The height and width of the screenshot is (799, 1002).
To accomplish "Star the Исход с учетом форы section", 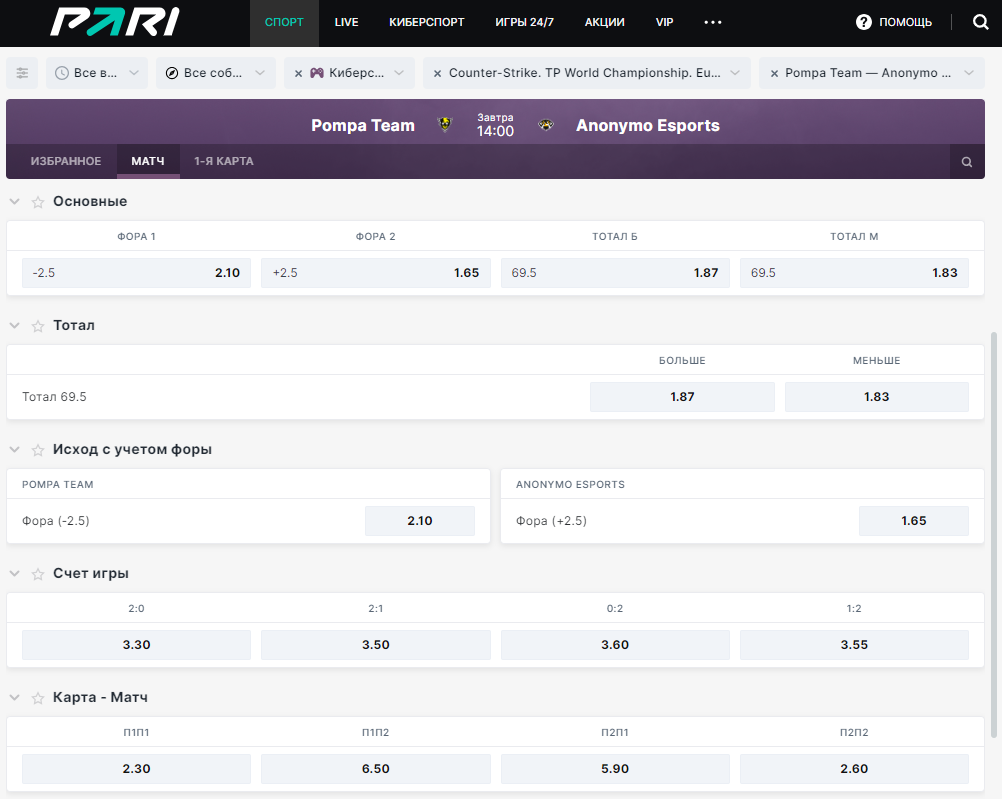I will coord(38,450).
